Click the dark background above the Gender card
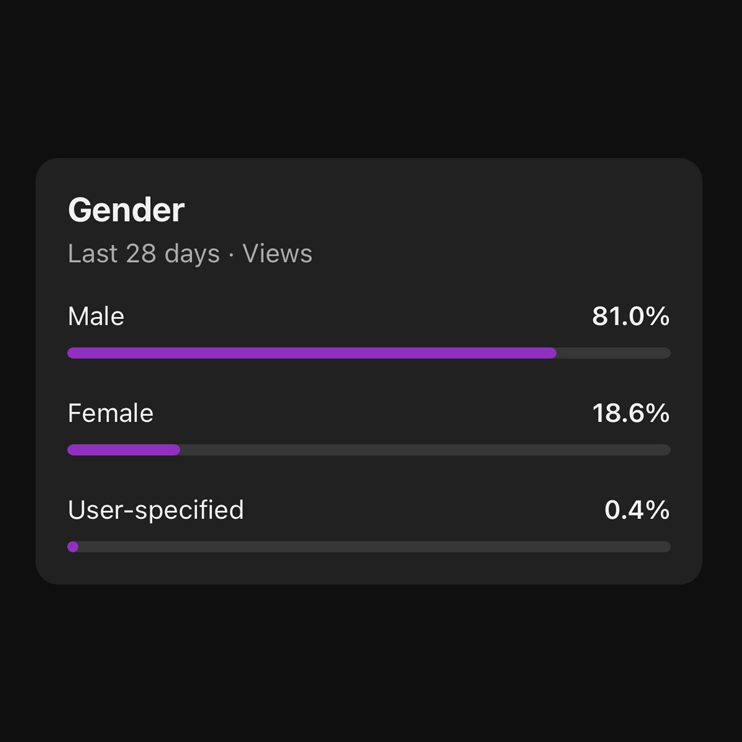 tap(371, 78)
